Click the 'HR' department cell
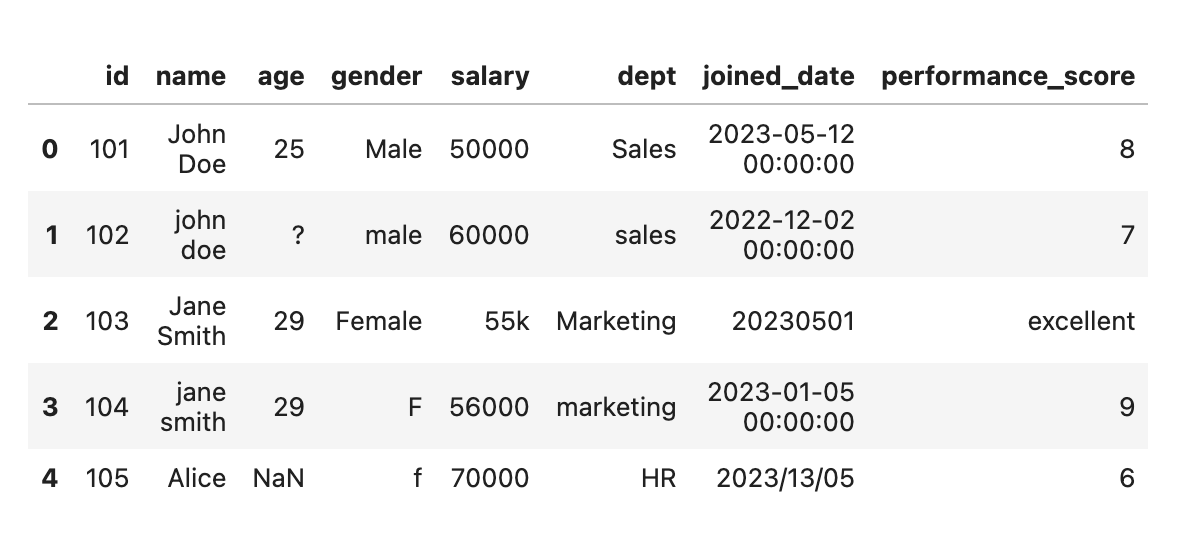 [x=658, y=478]
